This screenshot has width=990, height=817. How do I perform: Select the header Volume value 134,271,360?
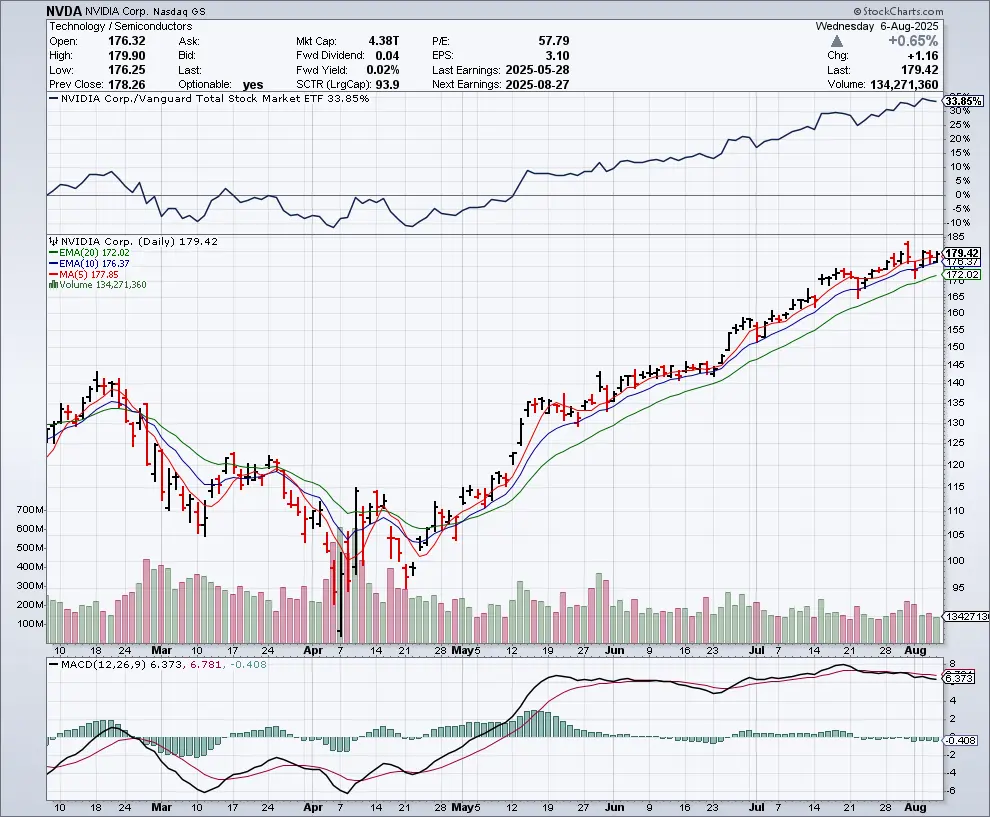click(904, 85)
